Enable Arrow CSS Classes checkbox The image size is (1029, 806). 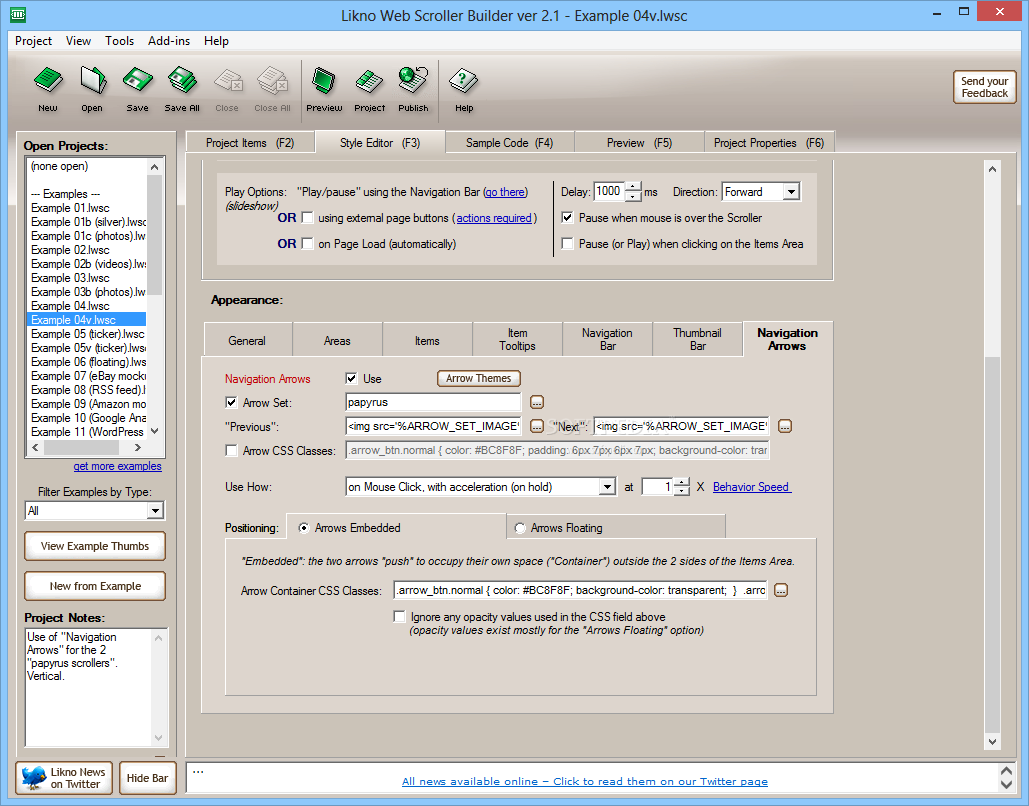[231, 450]
